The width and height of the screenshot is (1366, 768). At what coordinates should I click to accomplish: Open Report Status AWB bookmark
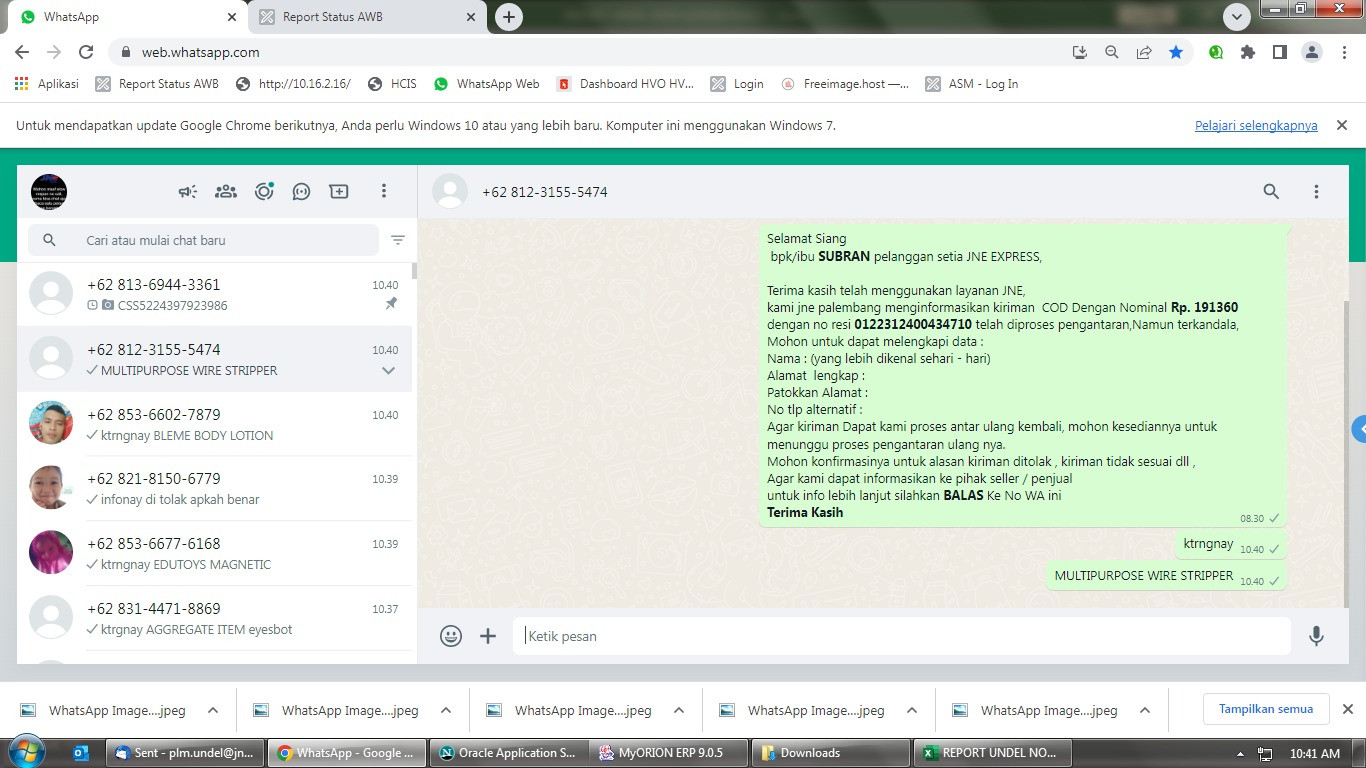[x=157, y=84]
